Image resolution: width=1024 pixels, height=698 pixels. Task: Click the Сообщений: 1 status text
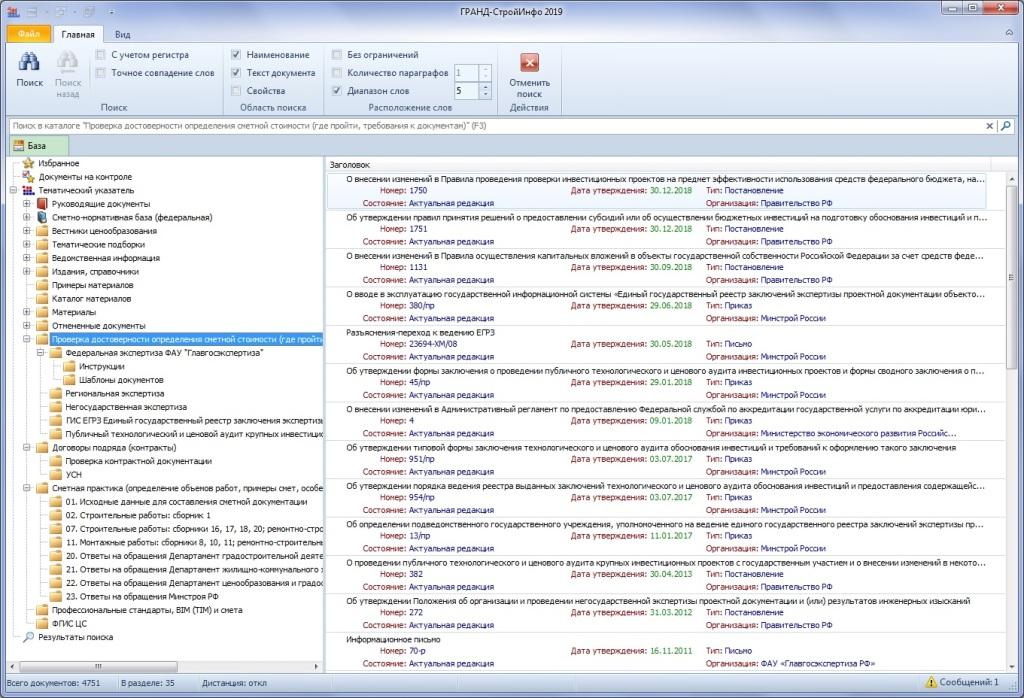click(x=969, y=682)
